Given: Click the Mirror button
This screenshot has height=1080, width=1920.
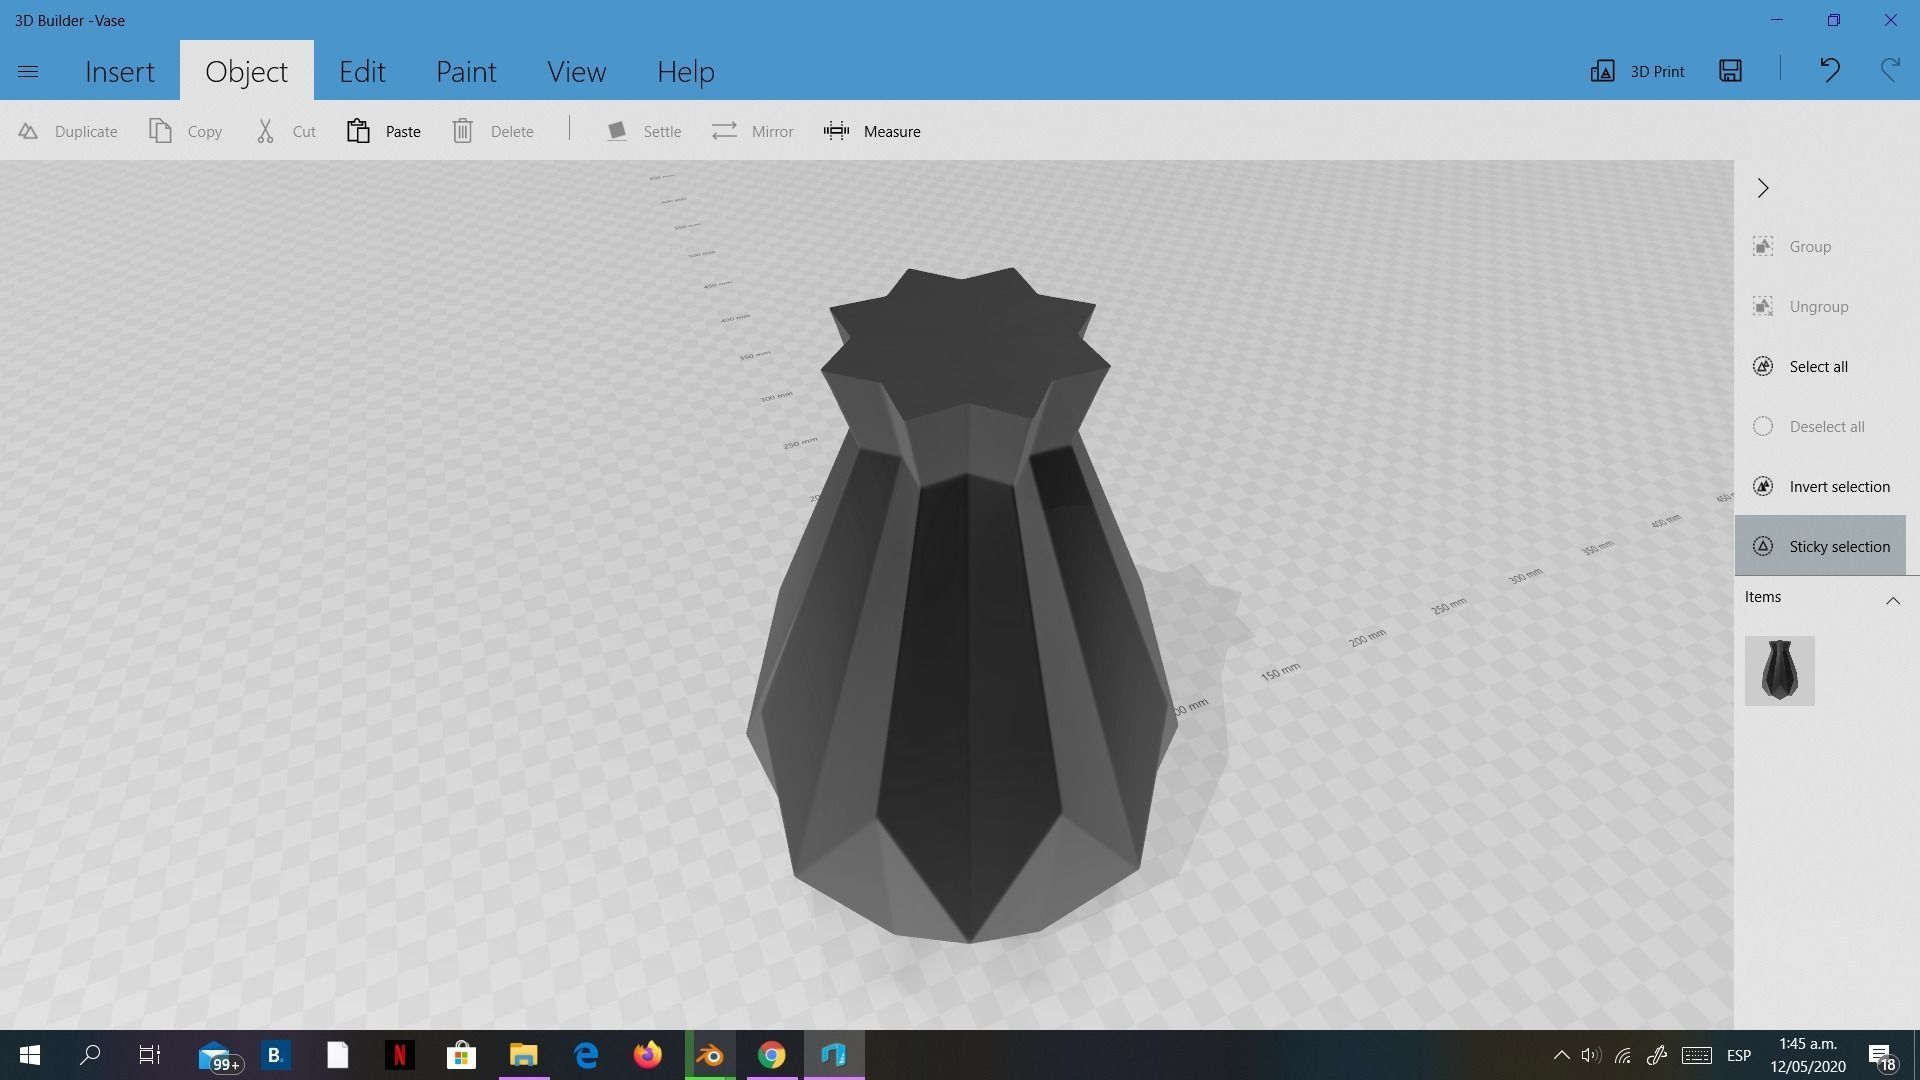Looking at the screenshot, I should tap(752, 131).
